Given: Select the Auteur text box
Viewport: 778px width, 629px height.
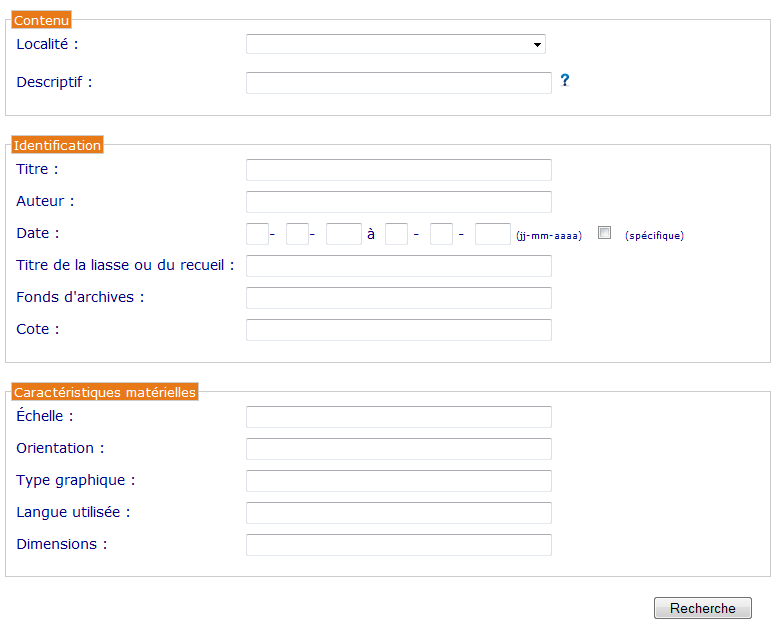Looking at the screenshot, I should point(398,202).
